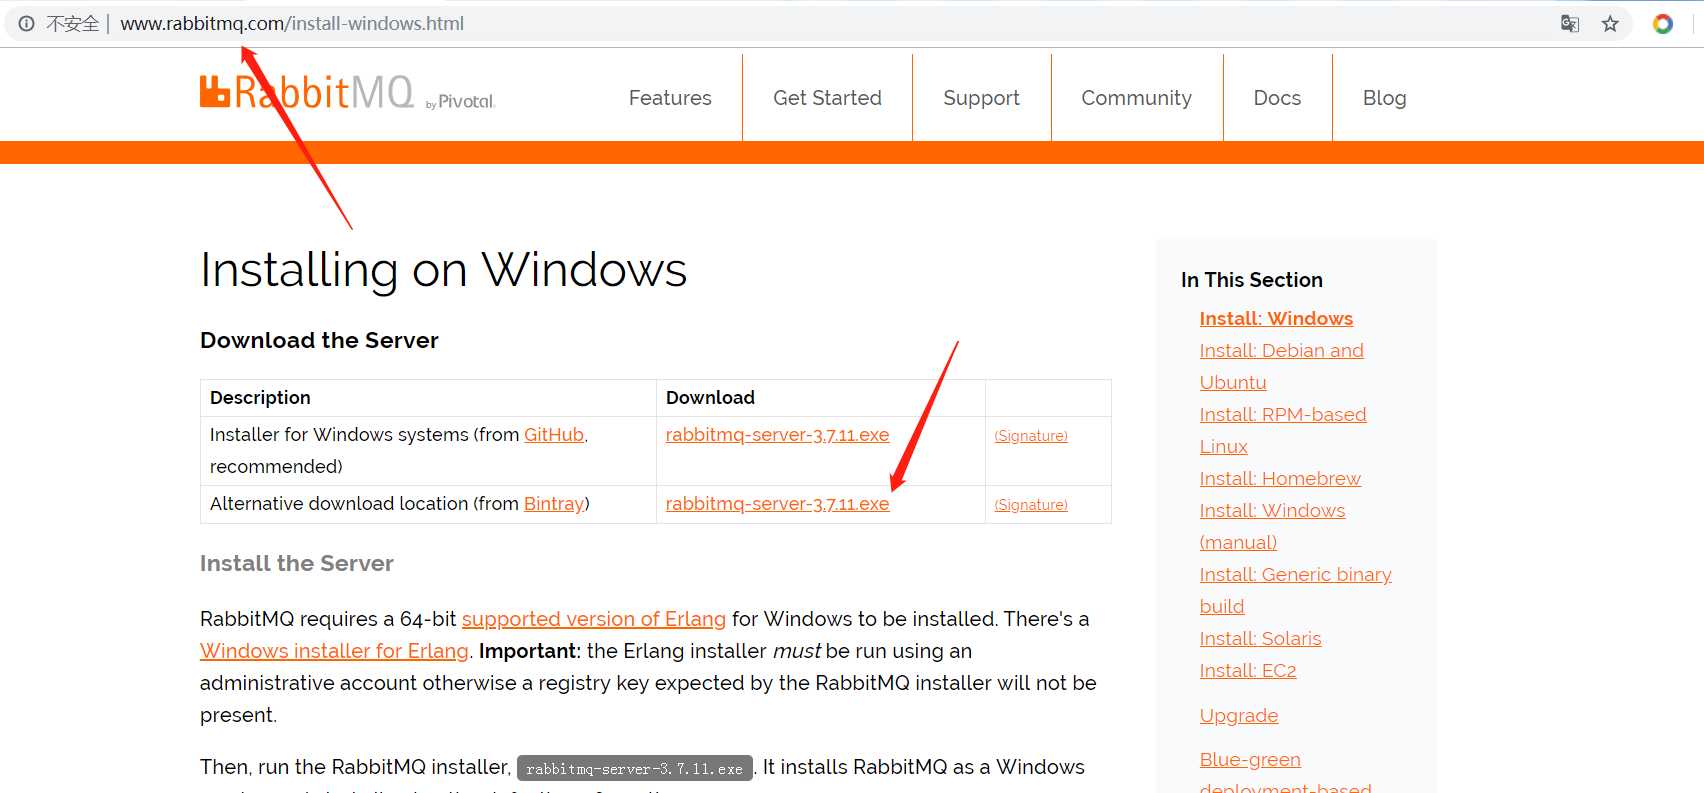Image resolution: width=1704 pixels, height=793 pixels.
Task: Click the colorful browser extension icon
Action: 1663,24
